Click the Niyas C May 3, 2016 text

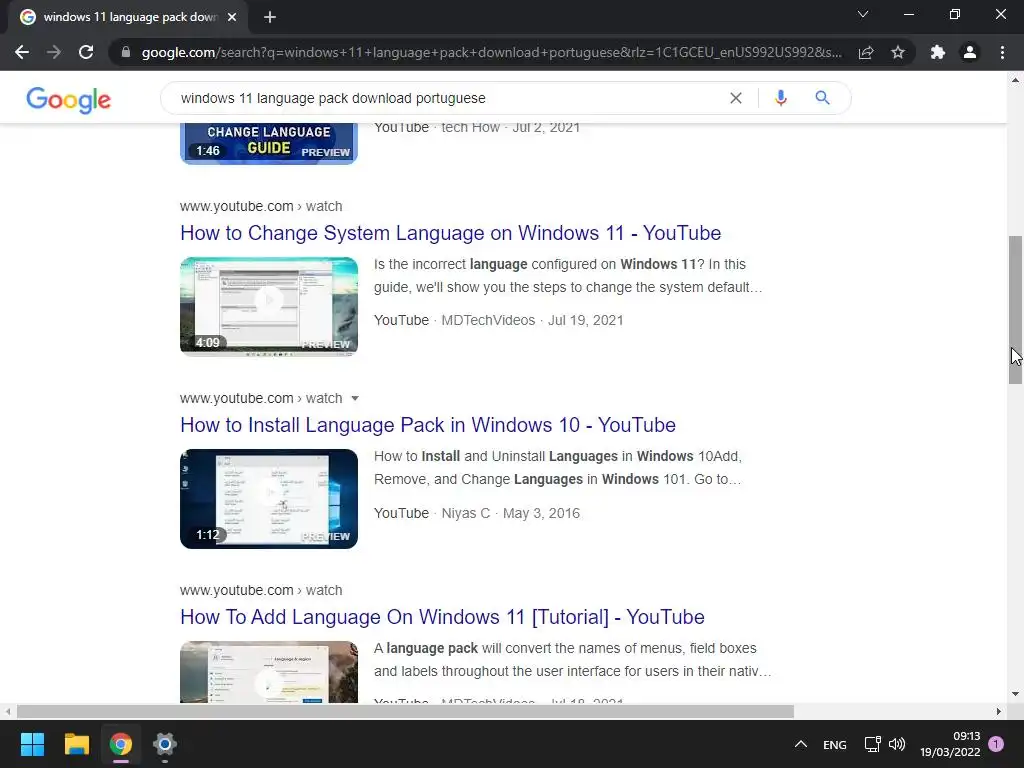point(511,513)
